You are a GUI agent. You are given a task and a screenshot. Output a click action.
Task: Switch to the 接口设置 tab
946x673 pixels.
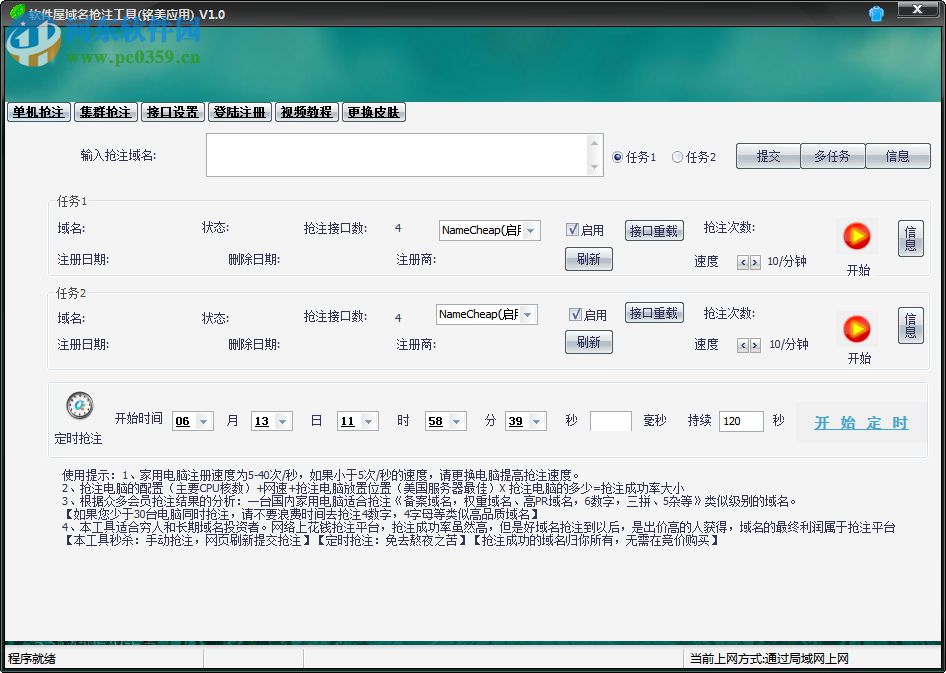pos(172,112)
